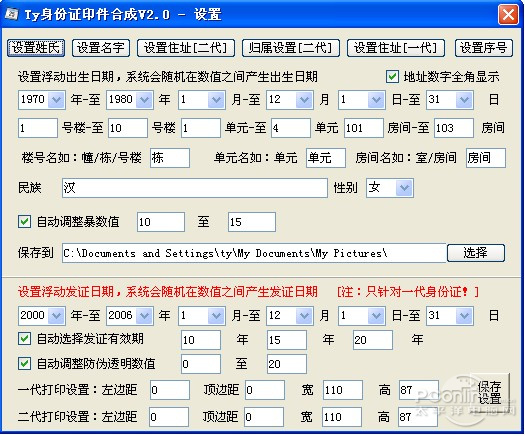Image resolution: width=525 pixels, height=436 pixels.
Task: Select the ending 单元 field containing 4
Action: coord(291,128)
